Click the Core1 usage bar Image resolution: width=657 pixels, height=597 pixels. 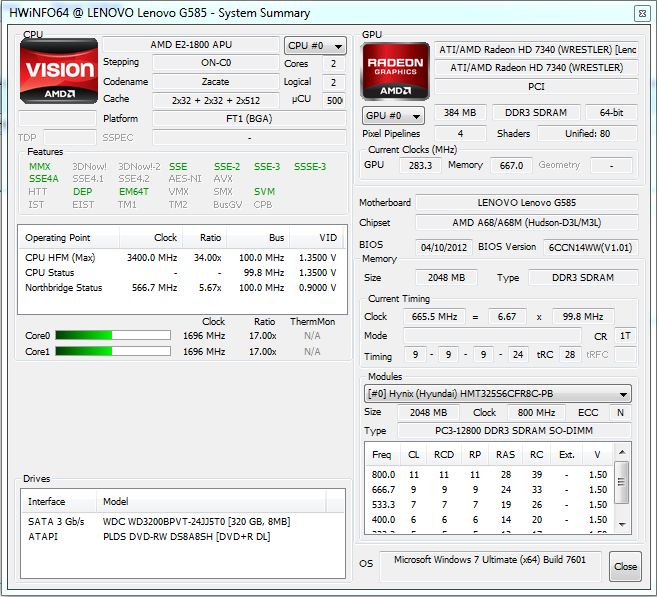pyautogui.click(x=112, y=352)
